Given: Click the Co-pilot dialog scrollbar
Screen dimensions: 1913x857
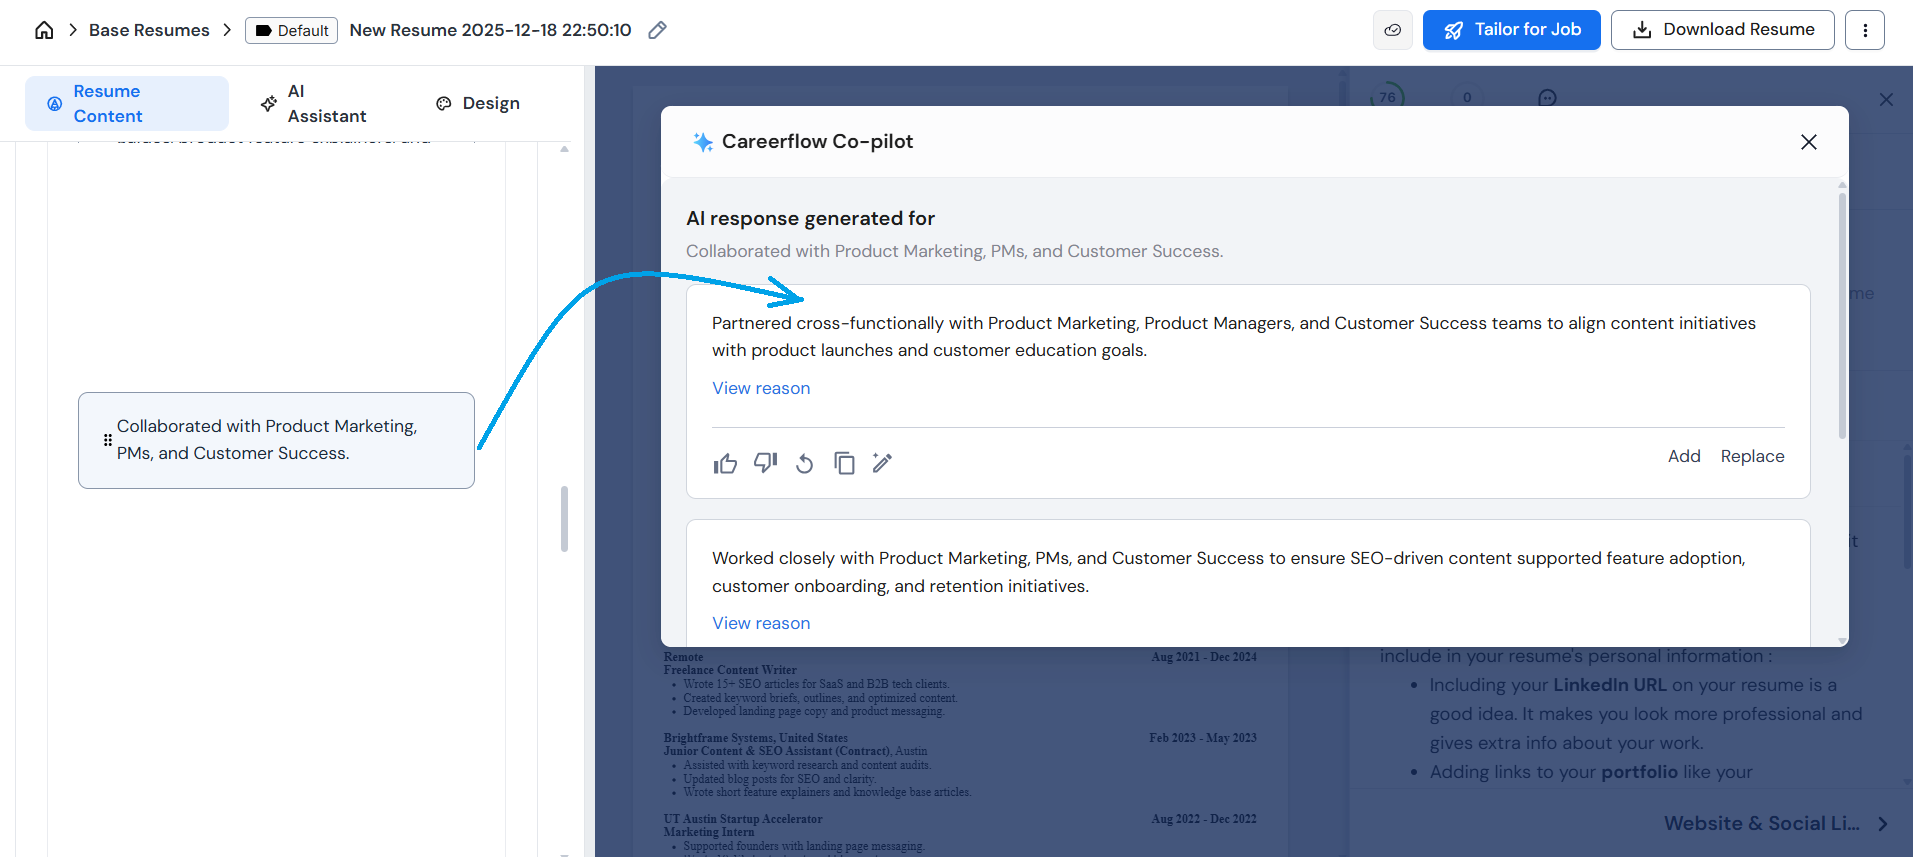Looking at the screenshot, I should coord(1842,316).
